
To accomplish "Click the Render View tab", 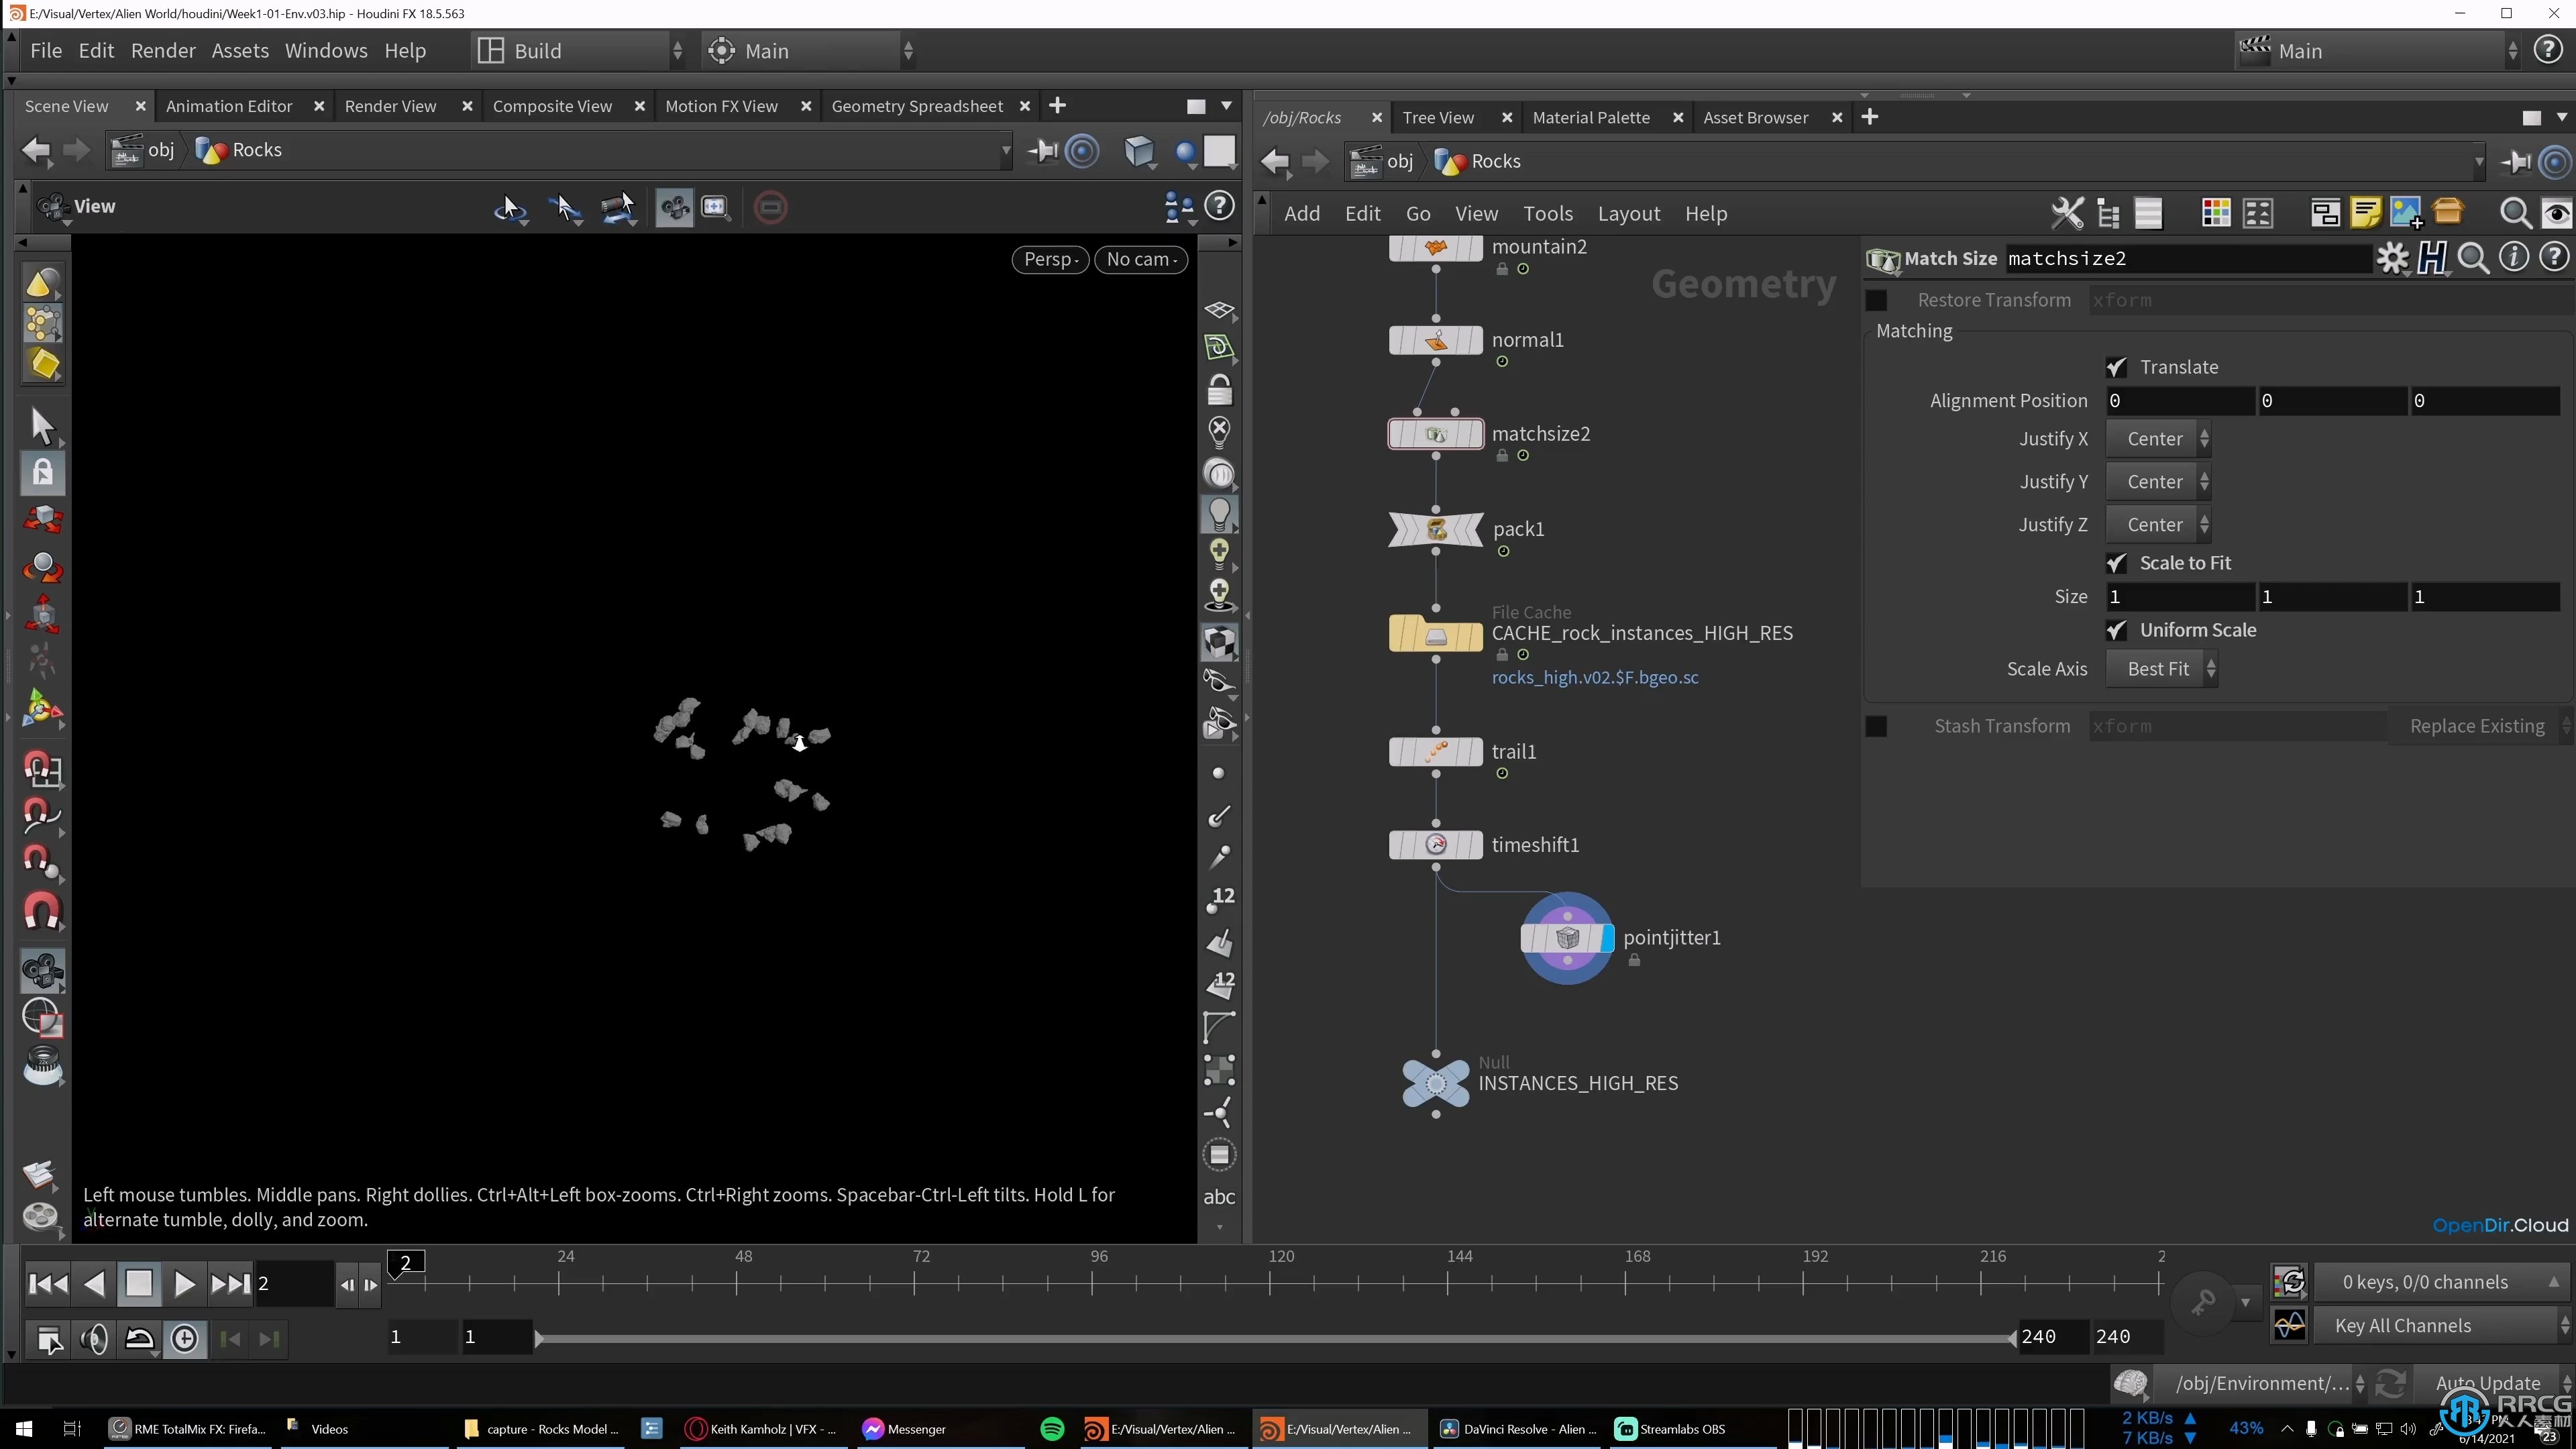I will coord(389,105).
